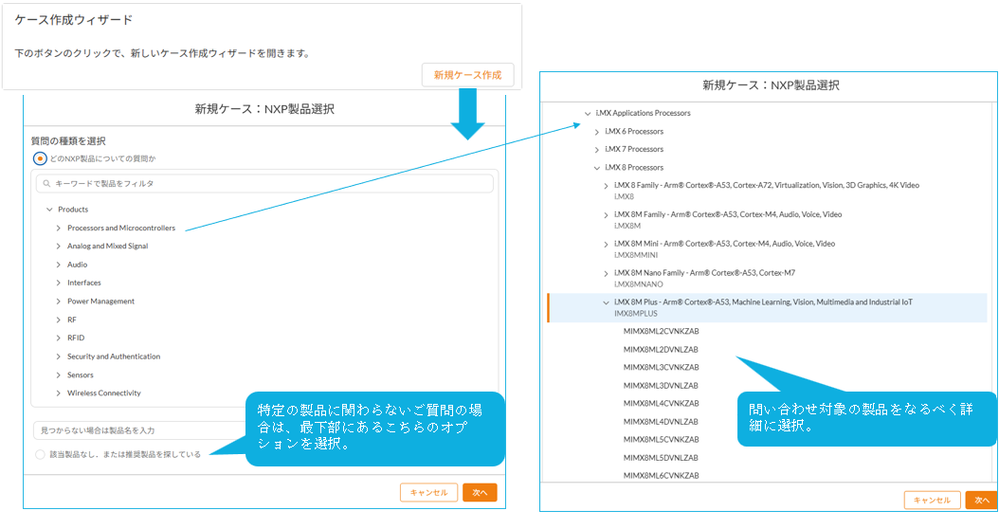Select part MIMX8ML3CVNKZAB
Viewport: 999px width, 513px height.
pos(661,368)
